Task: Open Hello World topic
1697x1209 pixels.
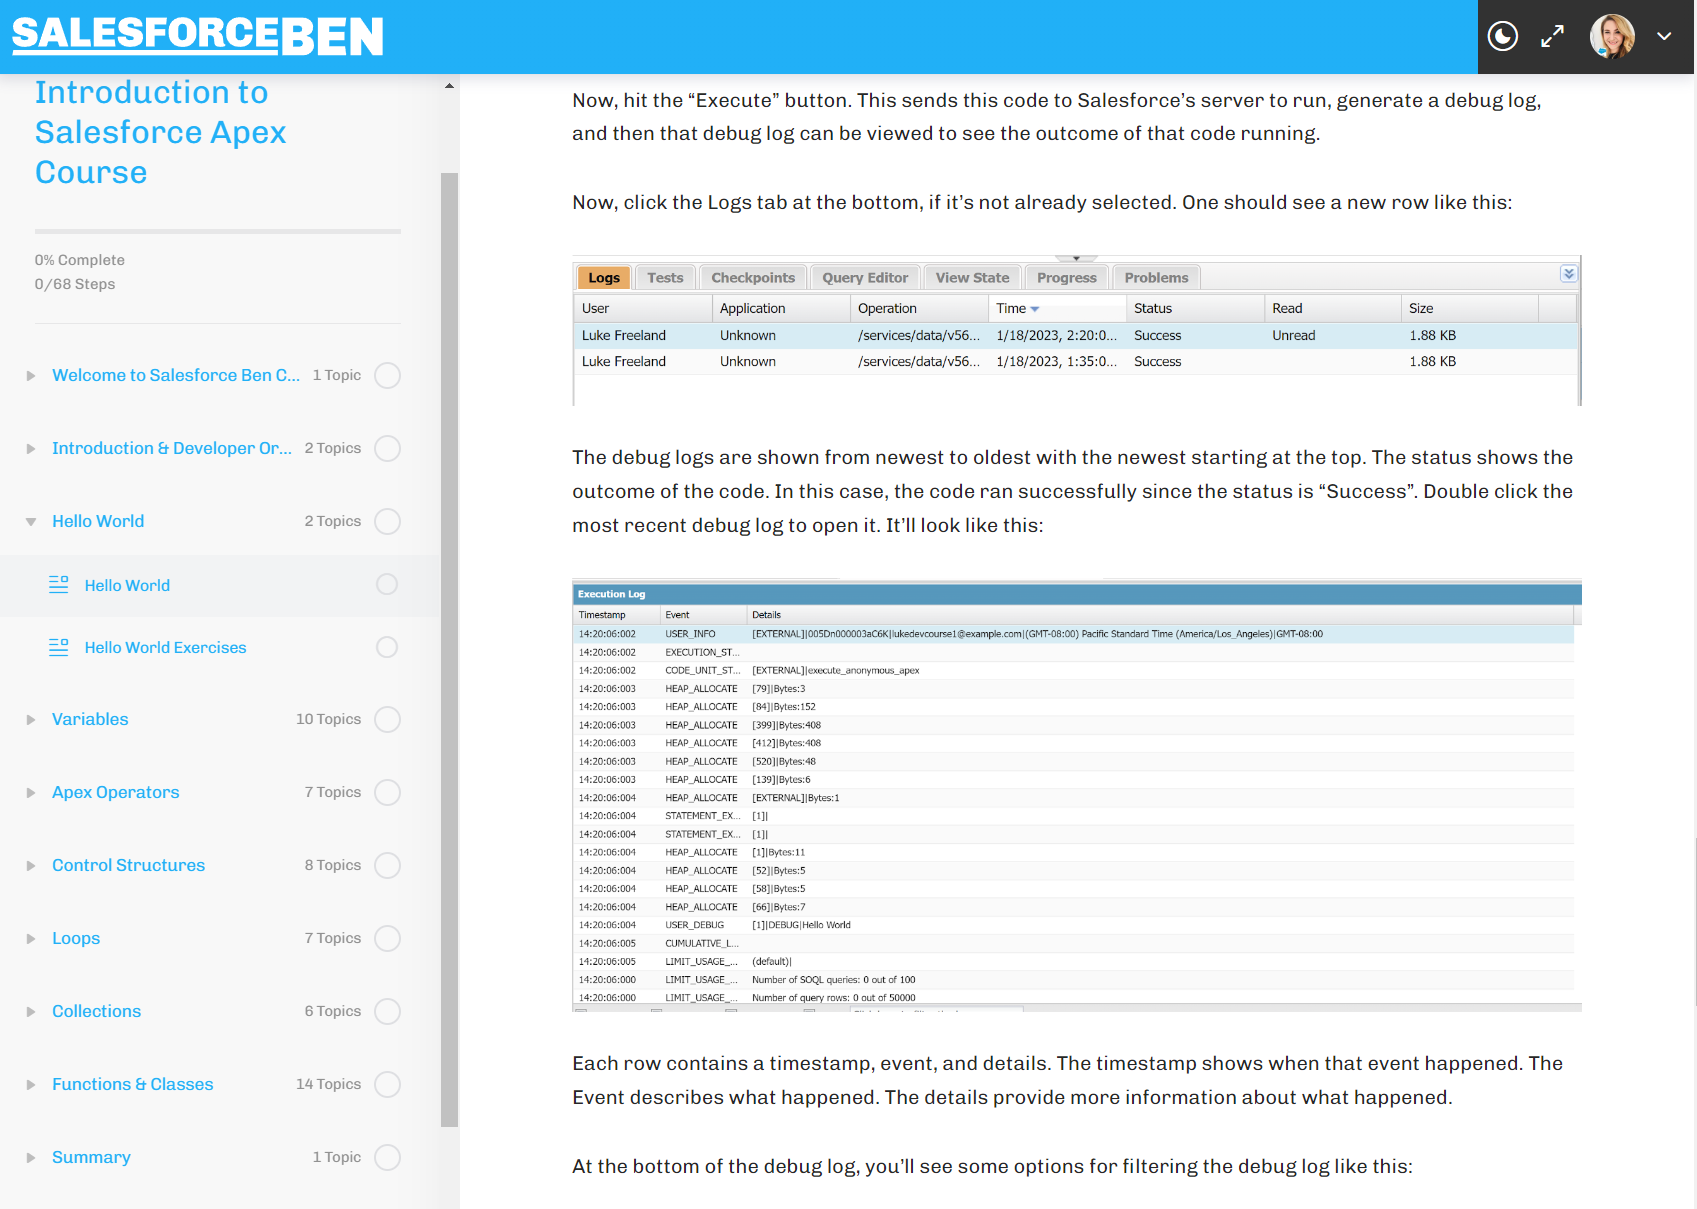Action: click(127, 585)
